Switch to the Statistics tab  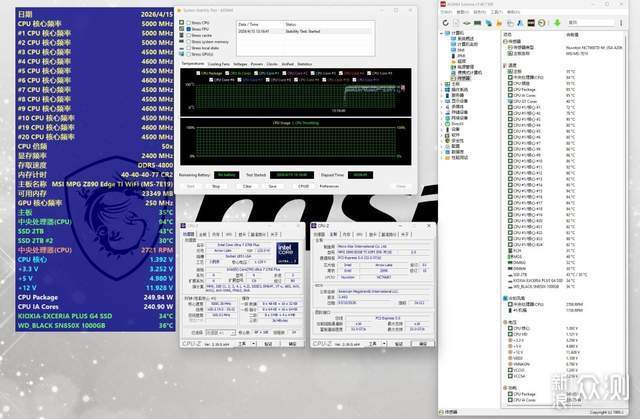click(x=304, y=64)
